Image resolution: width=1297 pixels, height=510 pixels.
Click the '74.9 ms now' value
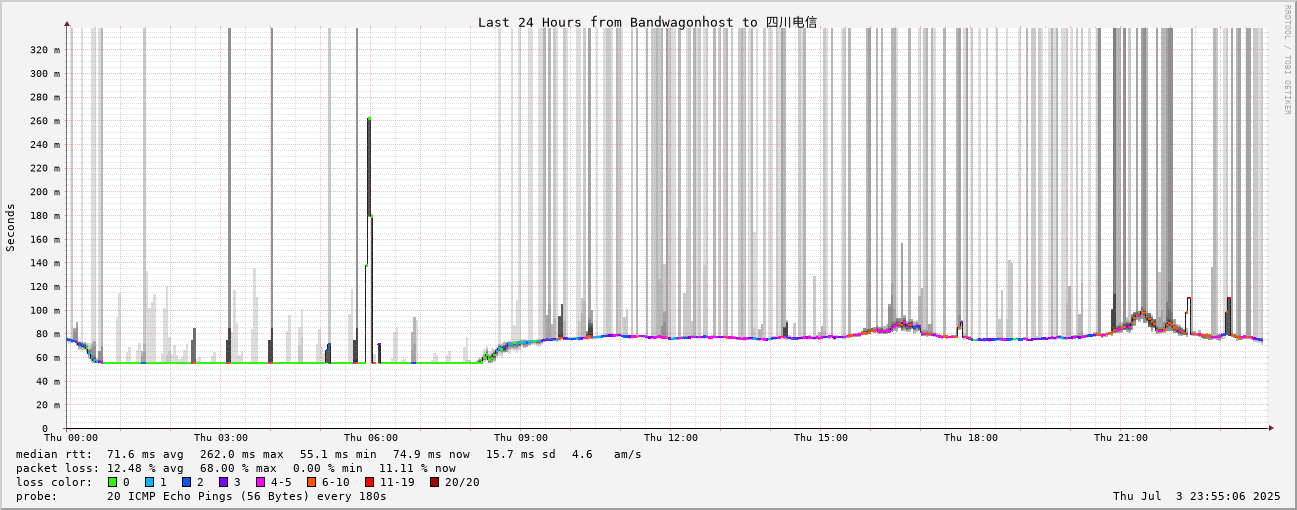point(431,454)
